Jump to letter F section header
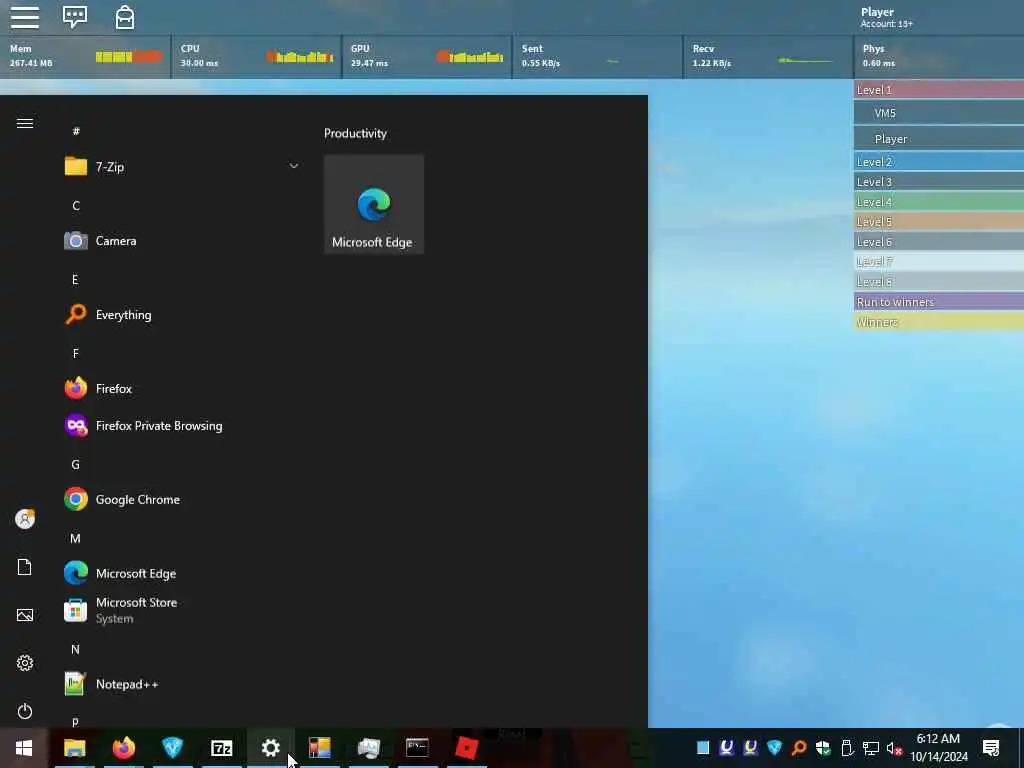The width and height of the screenshot is (1024, 768). pyautogui.click(x=76, y=353)
